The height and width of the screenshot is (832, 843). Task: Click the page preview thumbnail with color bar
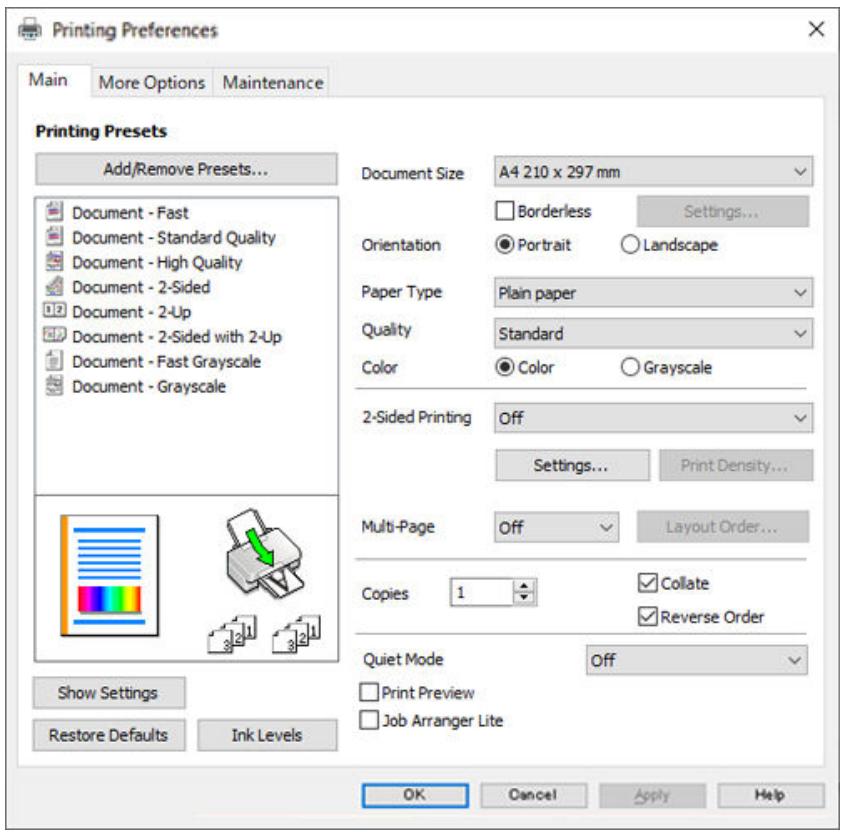point(110,576)
